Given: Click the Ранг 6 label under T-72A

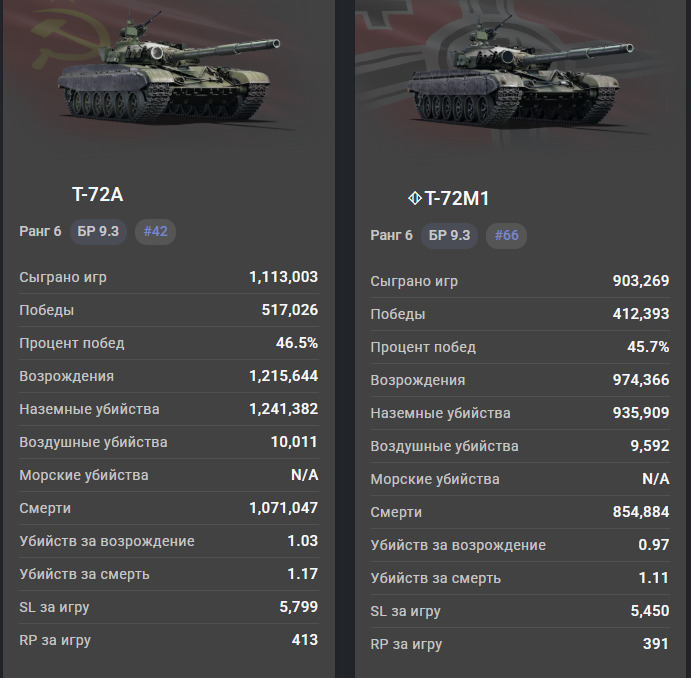Looking at the screenshot, I should 40,232.
